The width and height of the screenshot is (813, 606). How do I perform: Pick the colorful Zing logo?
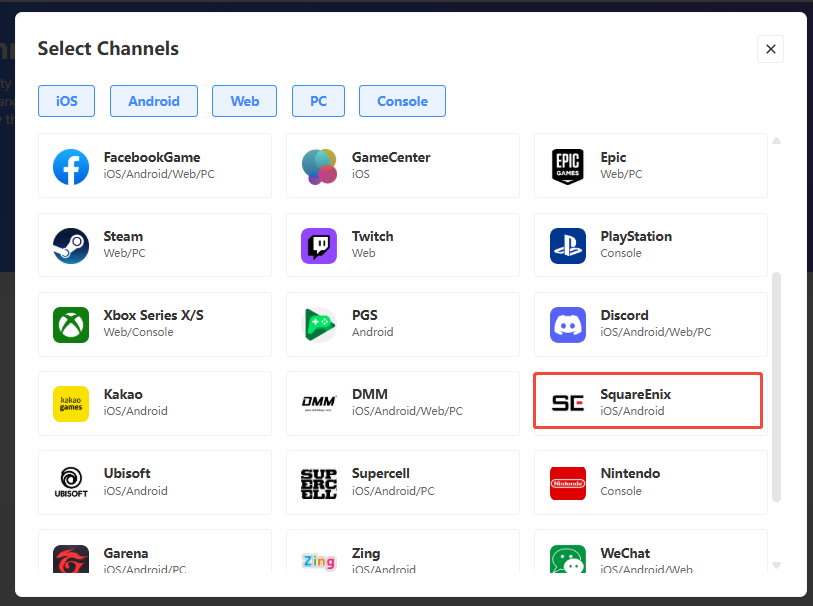pos(319,561)
